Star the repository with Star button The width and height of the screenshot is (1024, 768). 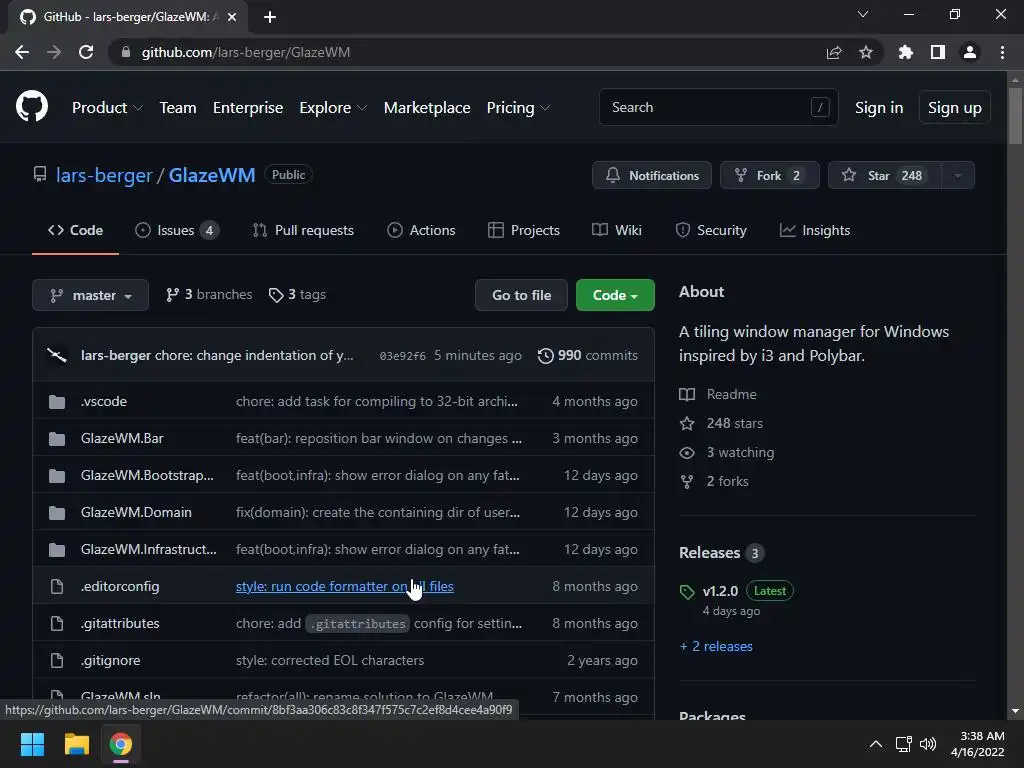click(x=885, y=175)
